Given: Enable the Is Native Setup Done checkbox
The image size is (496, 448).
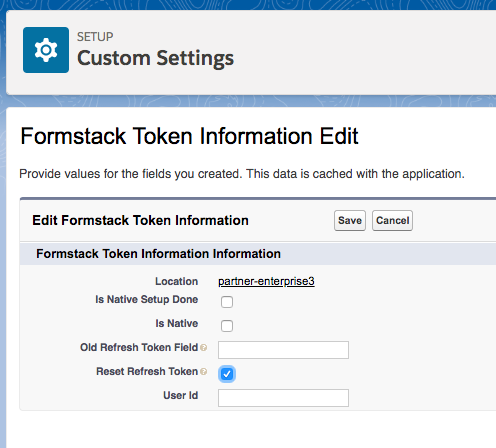Looking at the screenshot, I should pos(227,302).
